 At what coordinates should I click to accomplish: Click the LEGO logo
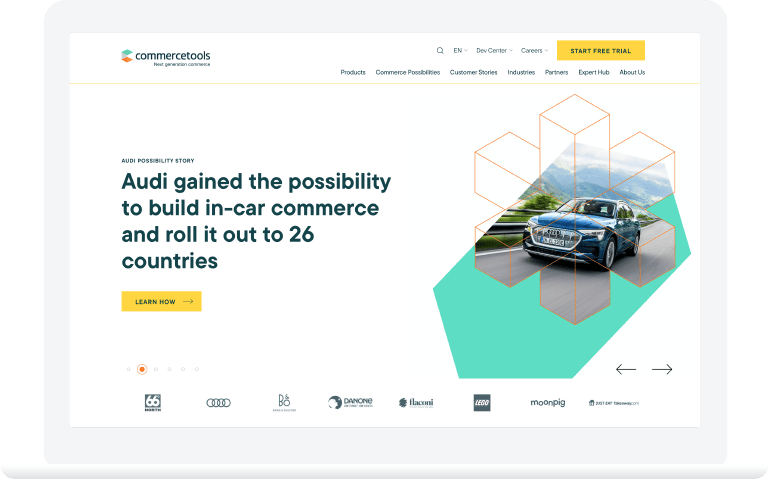tap(482, 403)
